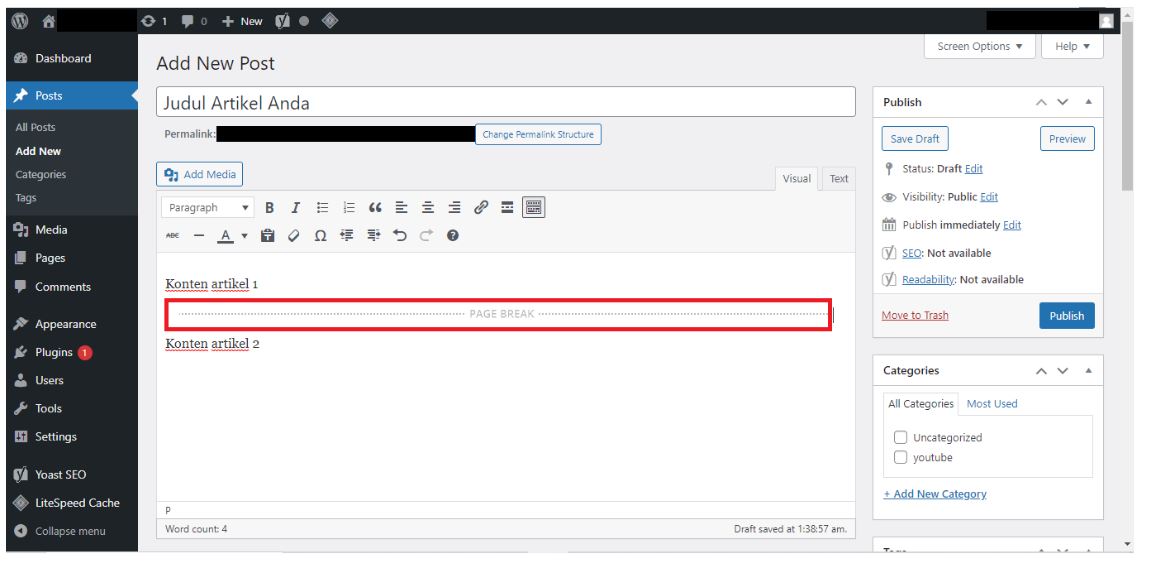1158x564 pixels.
Task: Click Change Permalink Structure button
Action: click(x=538, y=134)
